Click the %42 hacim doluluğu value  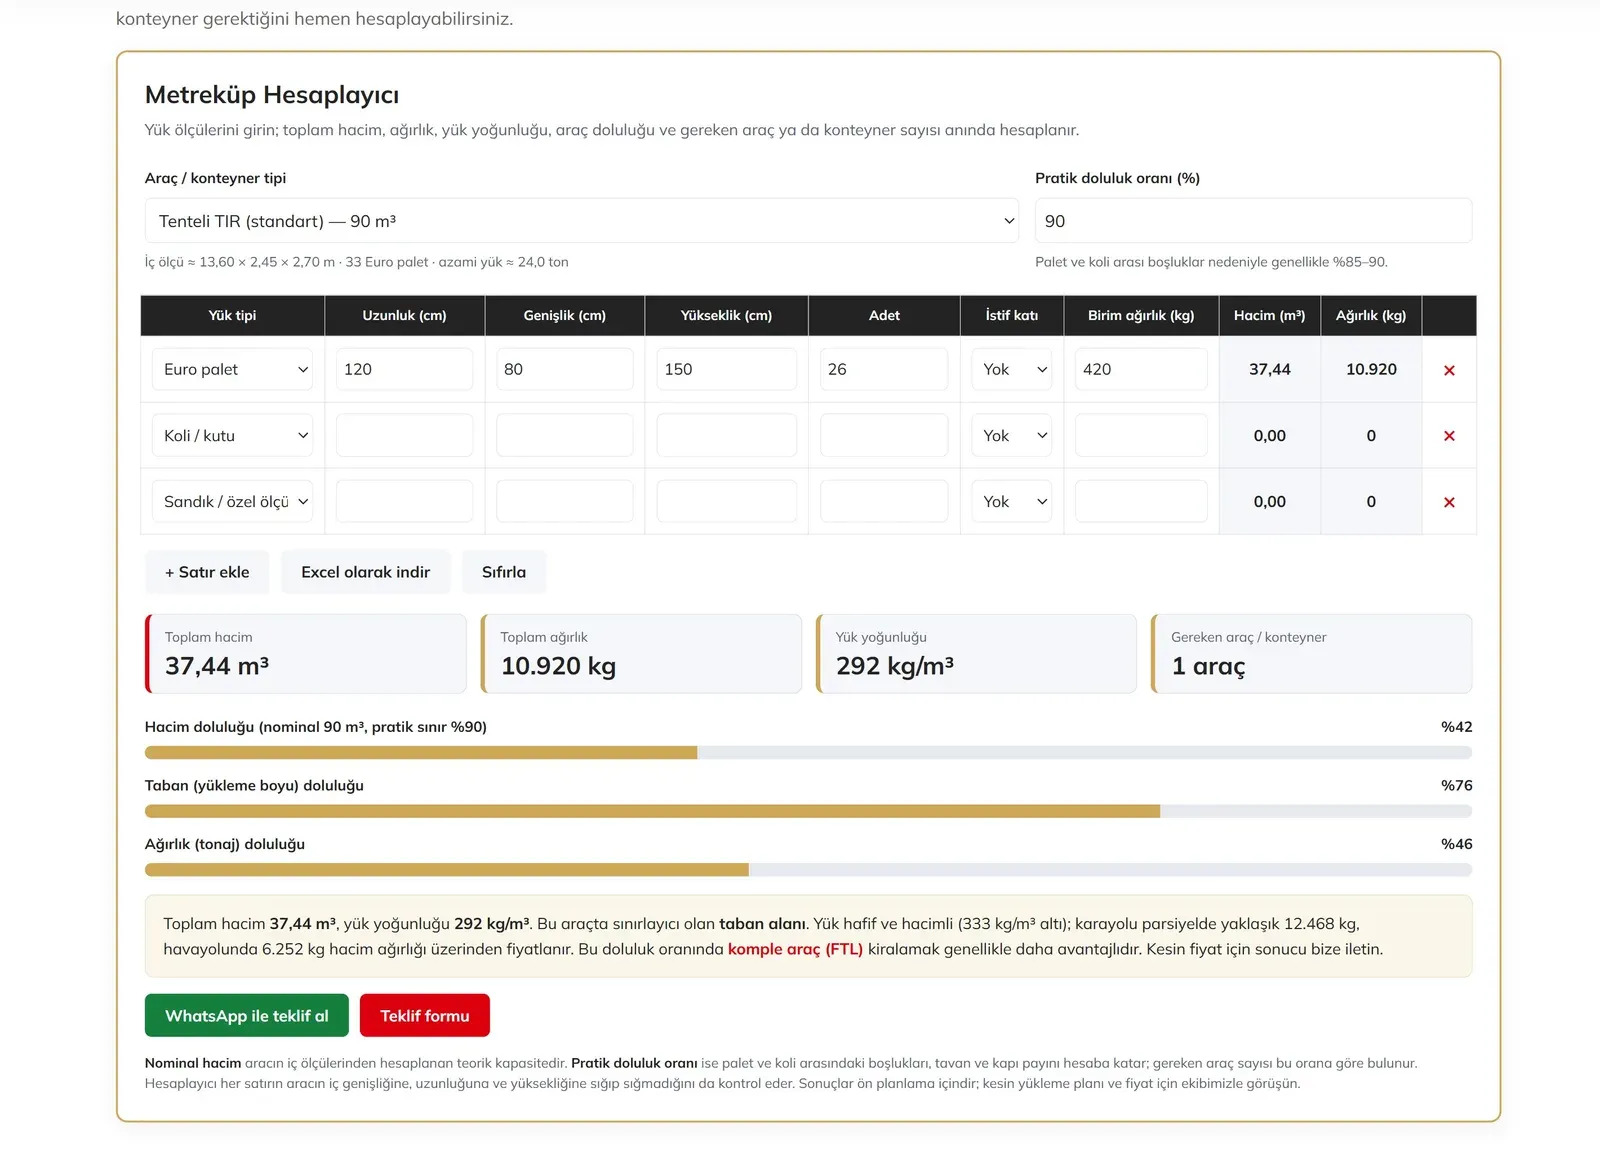1456,727
